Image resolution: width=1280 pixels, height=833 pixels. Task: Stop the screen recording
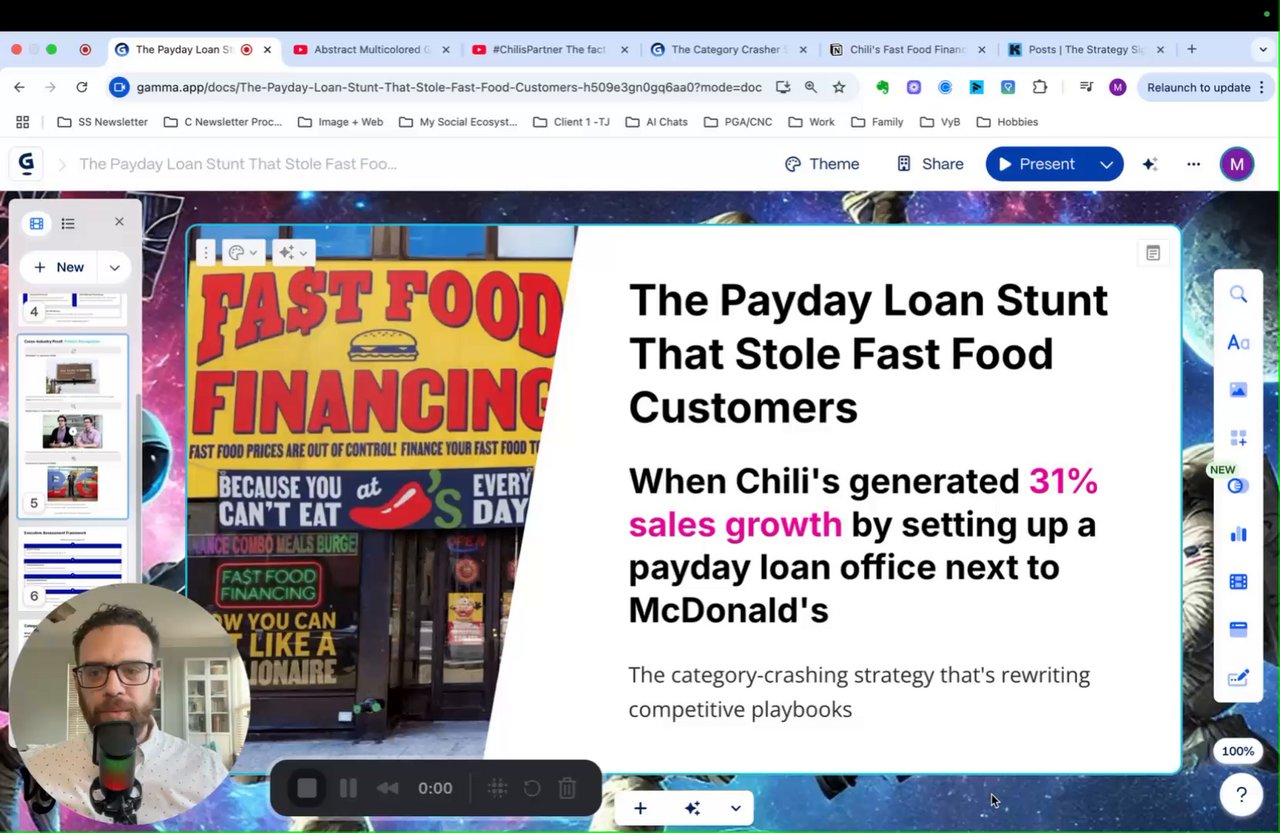307,788
